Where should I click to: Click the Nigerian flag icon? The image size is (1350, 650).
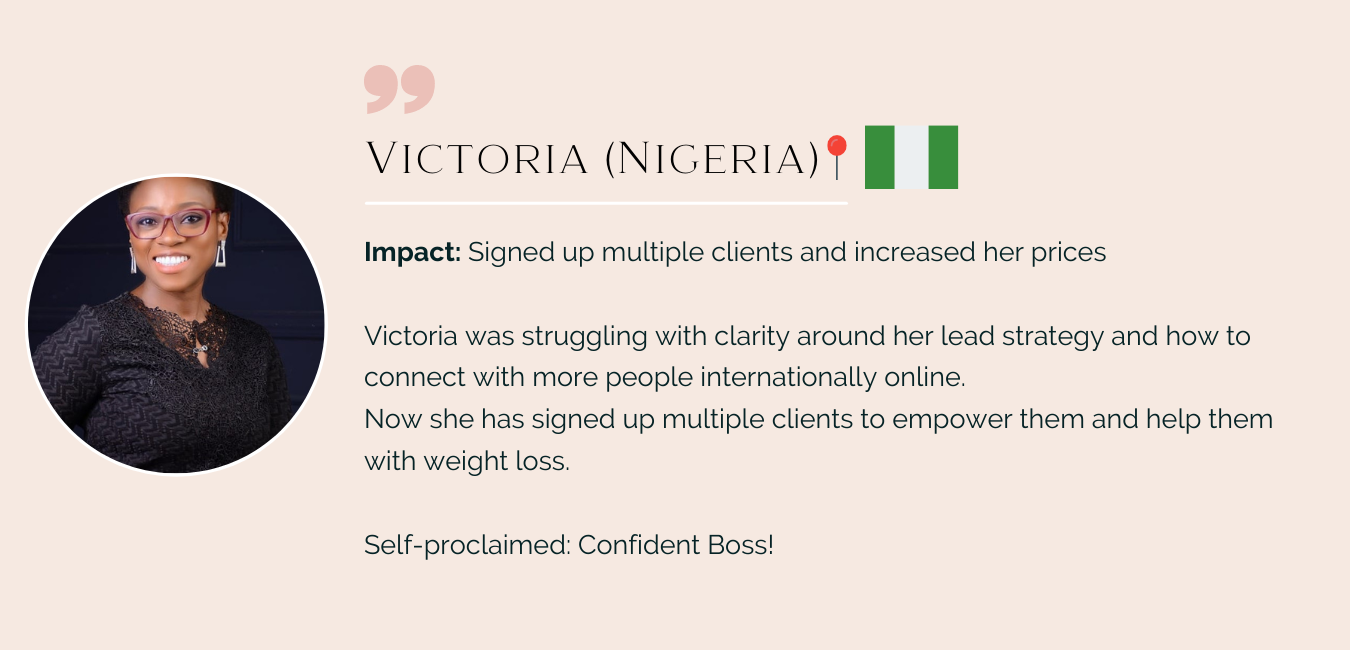(x=911, y=157)
